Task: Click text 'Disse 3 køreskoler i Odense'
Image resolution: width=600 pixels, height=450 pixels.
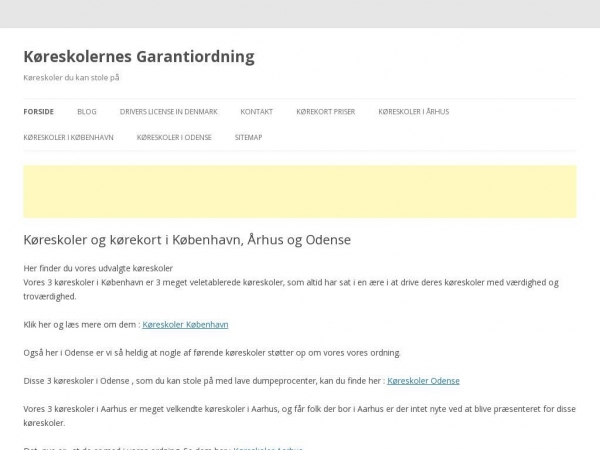Action: [76, 381]
